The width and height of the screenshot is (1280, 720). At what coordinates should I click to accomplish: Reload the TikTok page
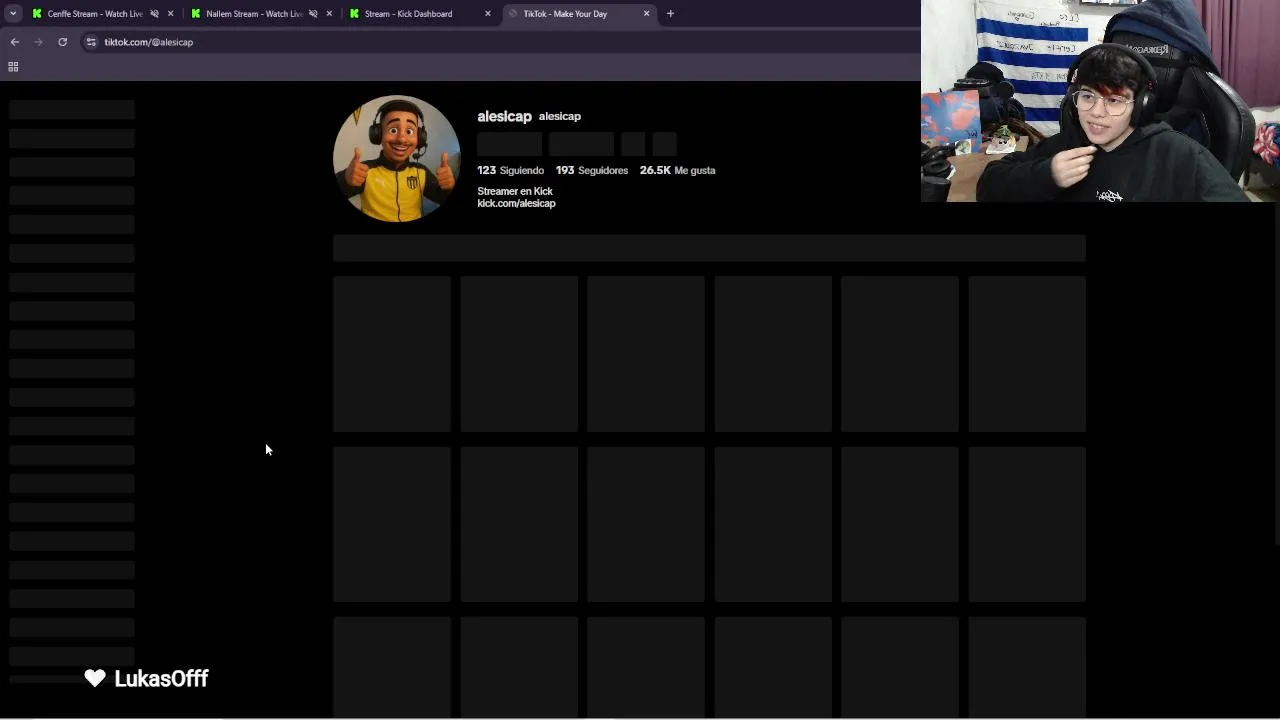coord(62,42)
